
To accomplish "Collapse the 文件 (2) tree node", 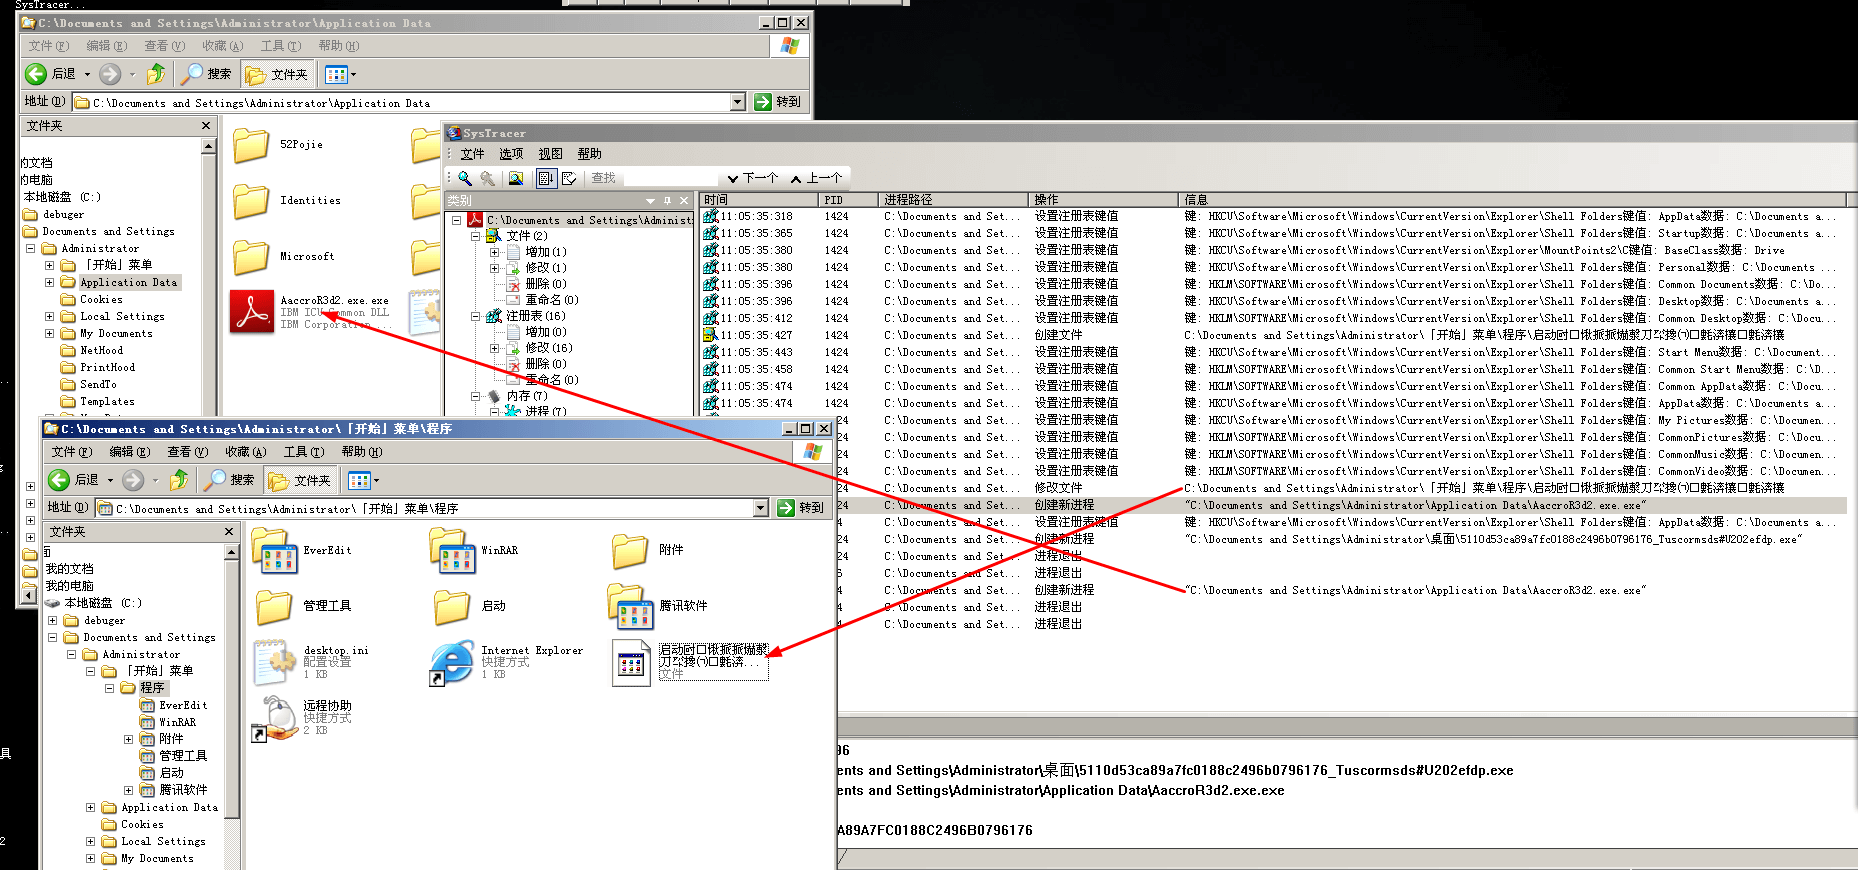I will 476,236.
